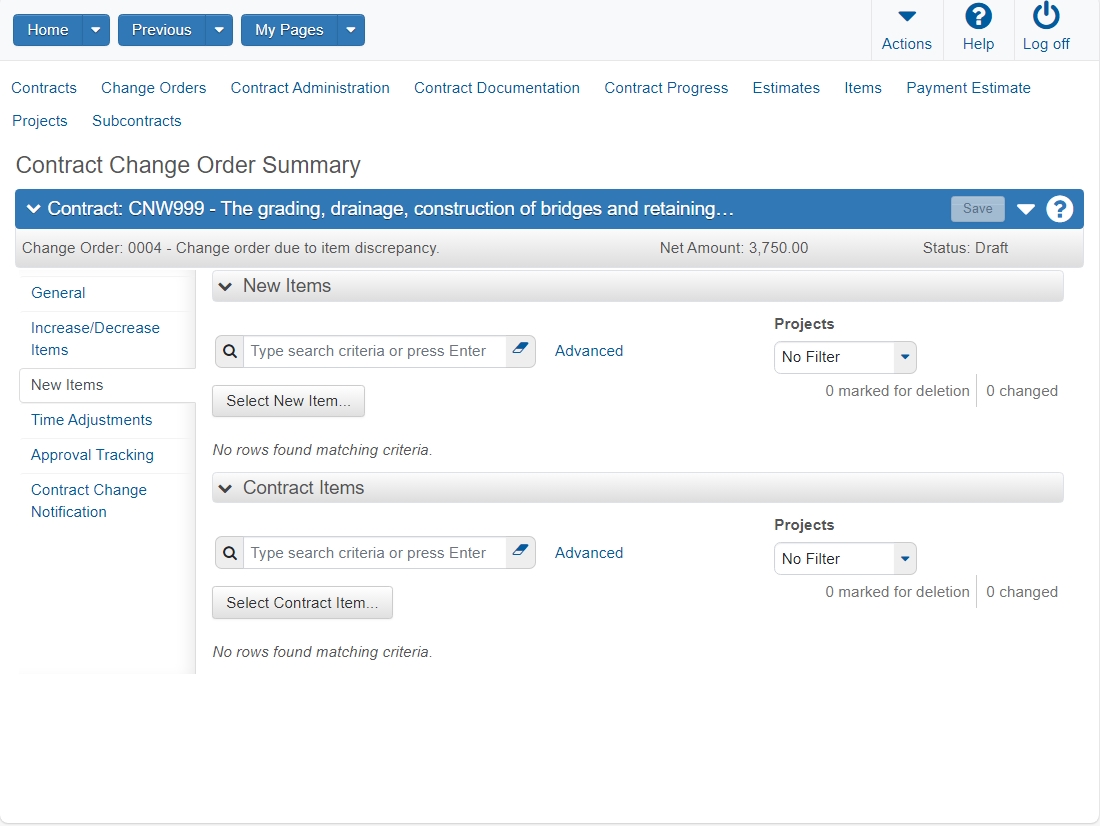1100x826 pixels.
Task: Switch to Approval Tracking tab
Action: tap(93, 455)
